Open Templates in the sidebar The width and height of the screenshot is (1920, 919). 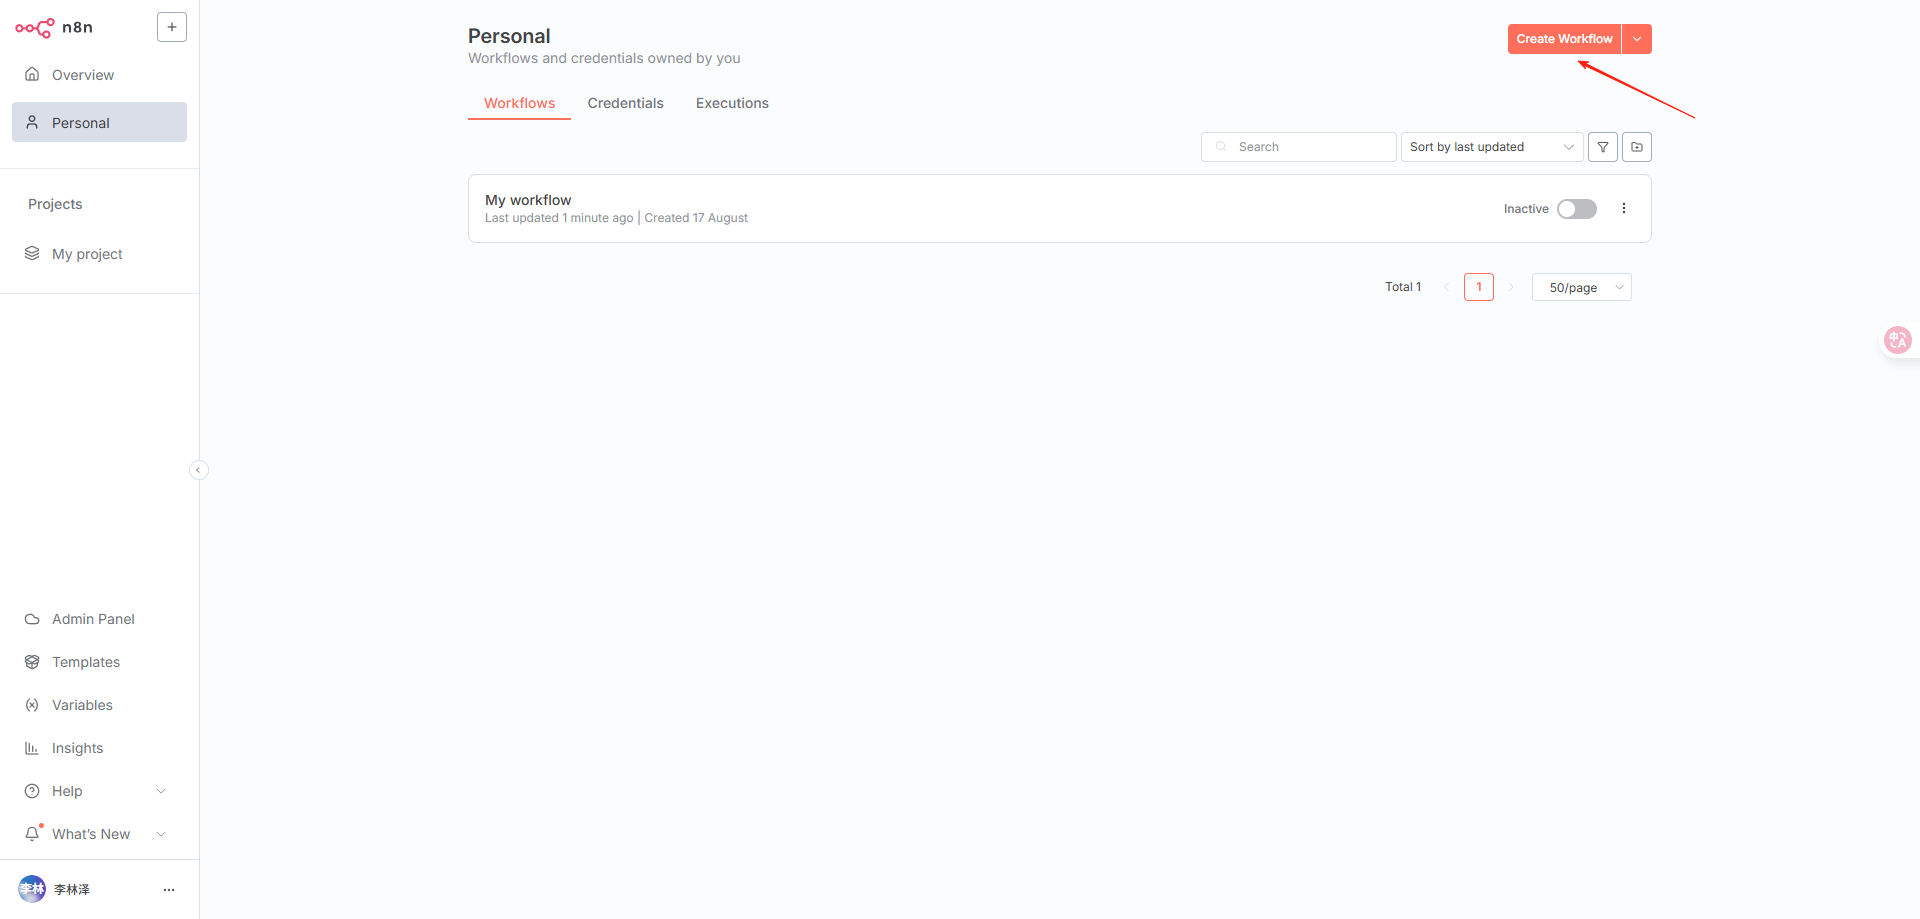click(86, 662)
